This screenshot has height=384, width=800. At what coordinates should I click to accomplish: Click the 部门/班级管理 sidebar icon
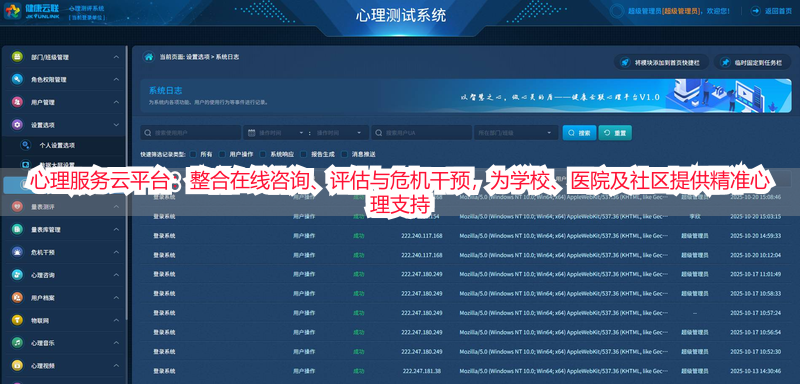tap(17, 57)
